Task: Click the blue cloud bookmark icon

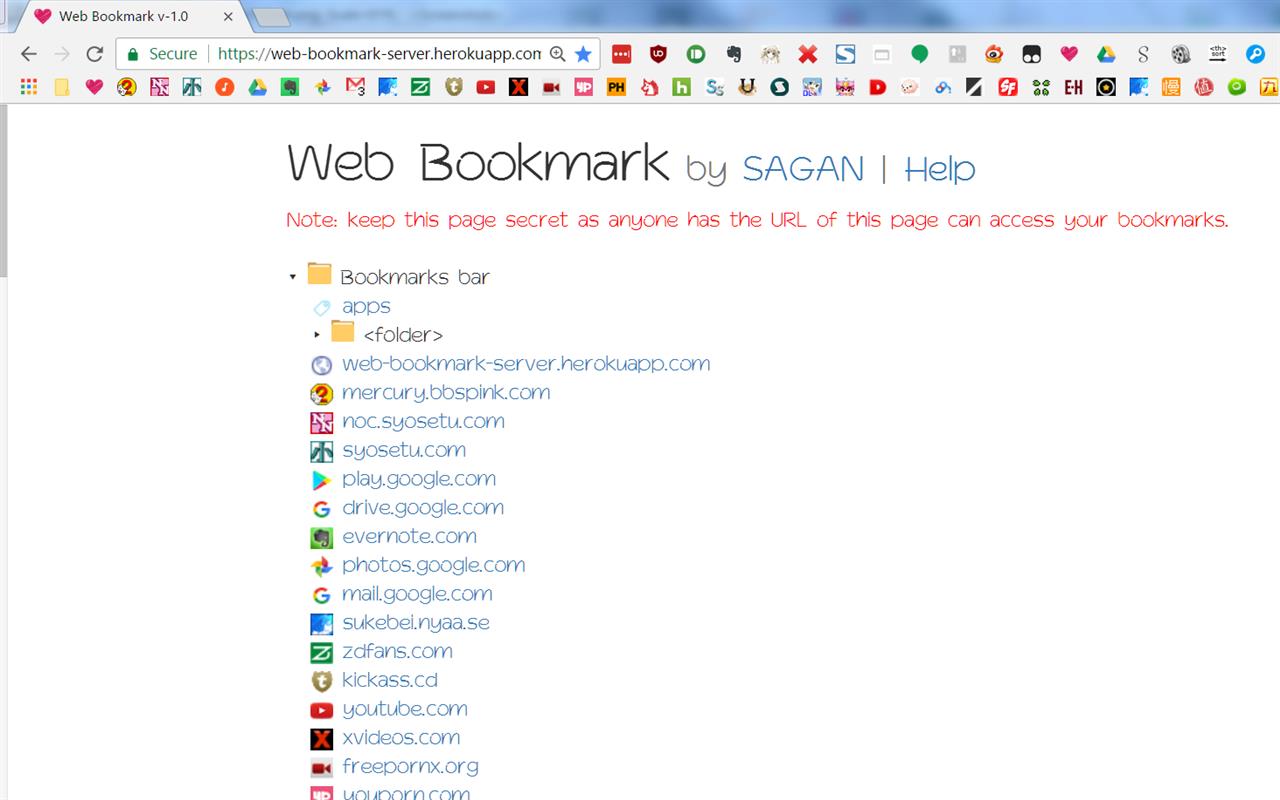Action: coord(943,87)
